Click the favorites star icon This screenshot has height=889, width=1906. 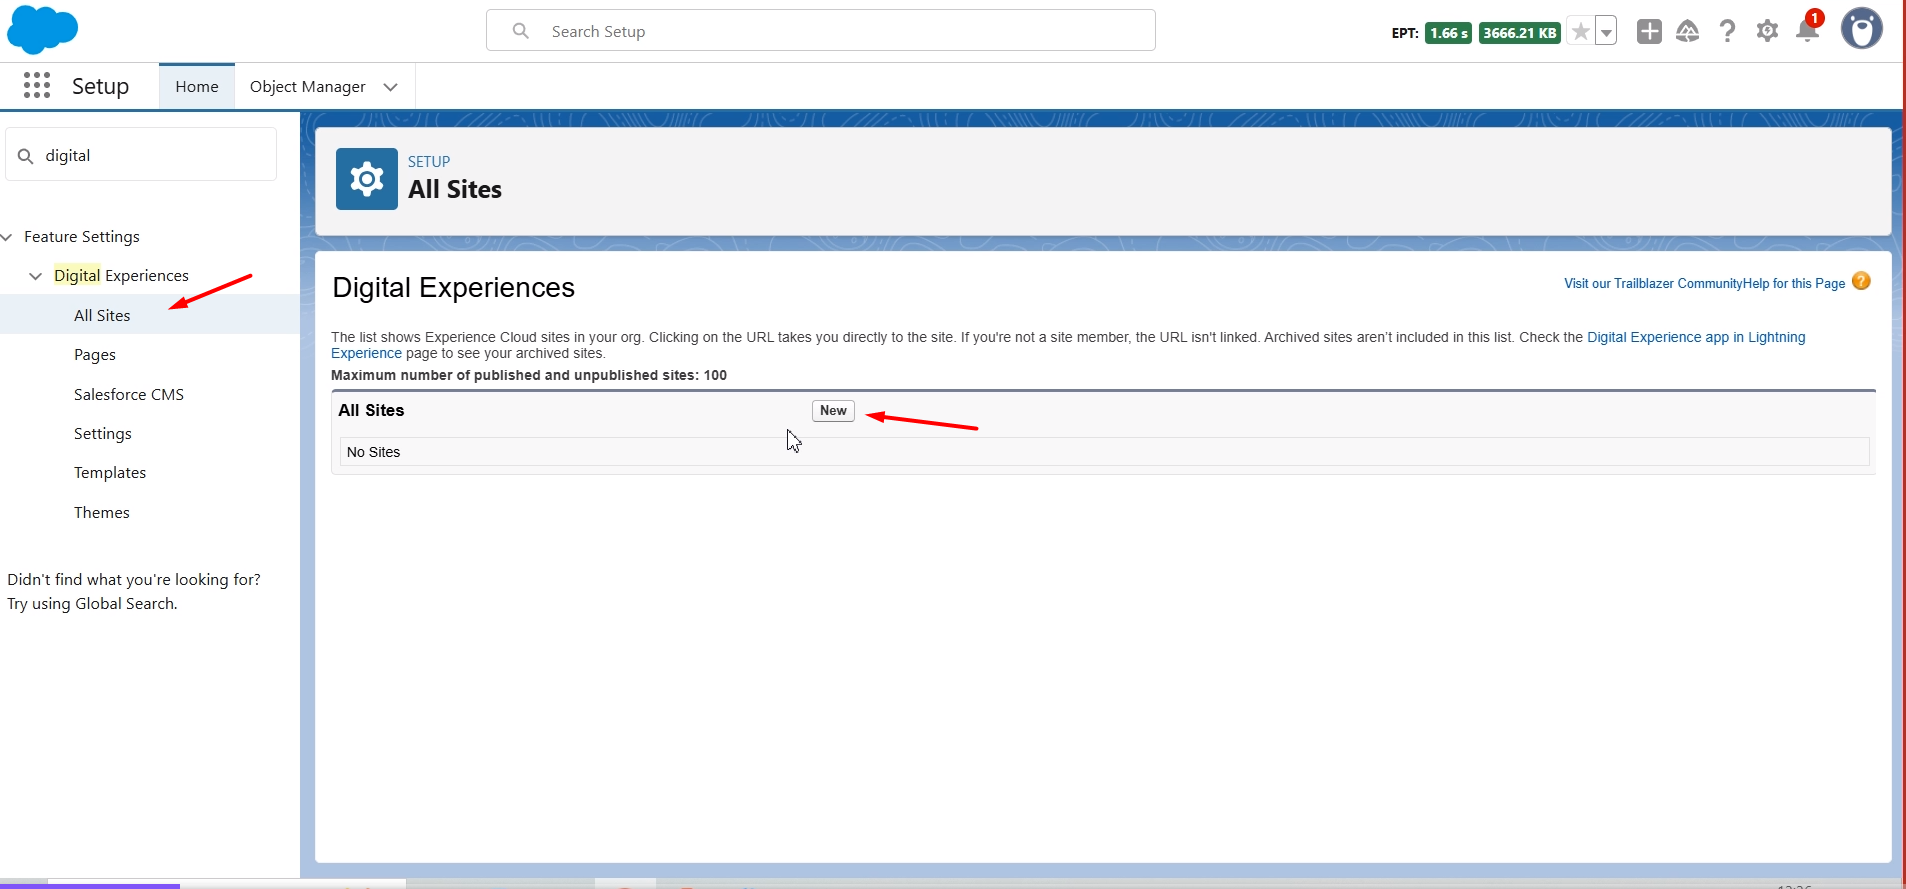1580,32
